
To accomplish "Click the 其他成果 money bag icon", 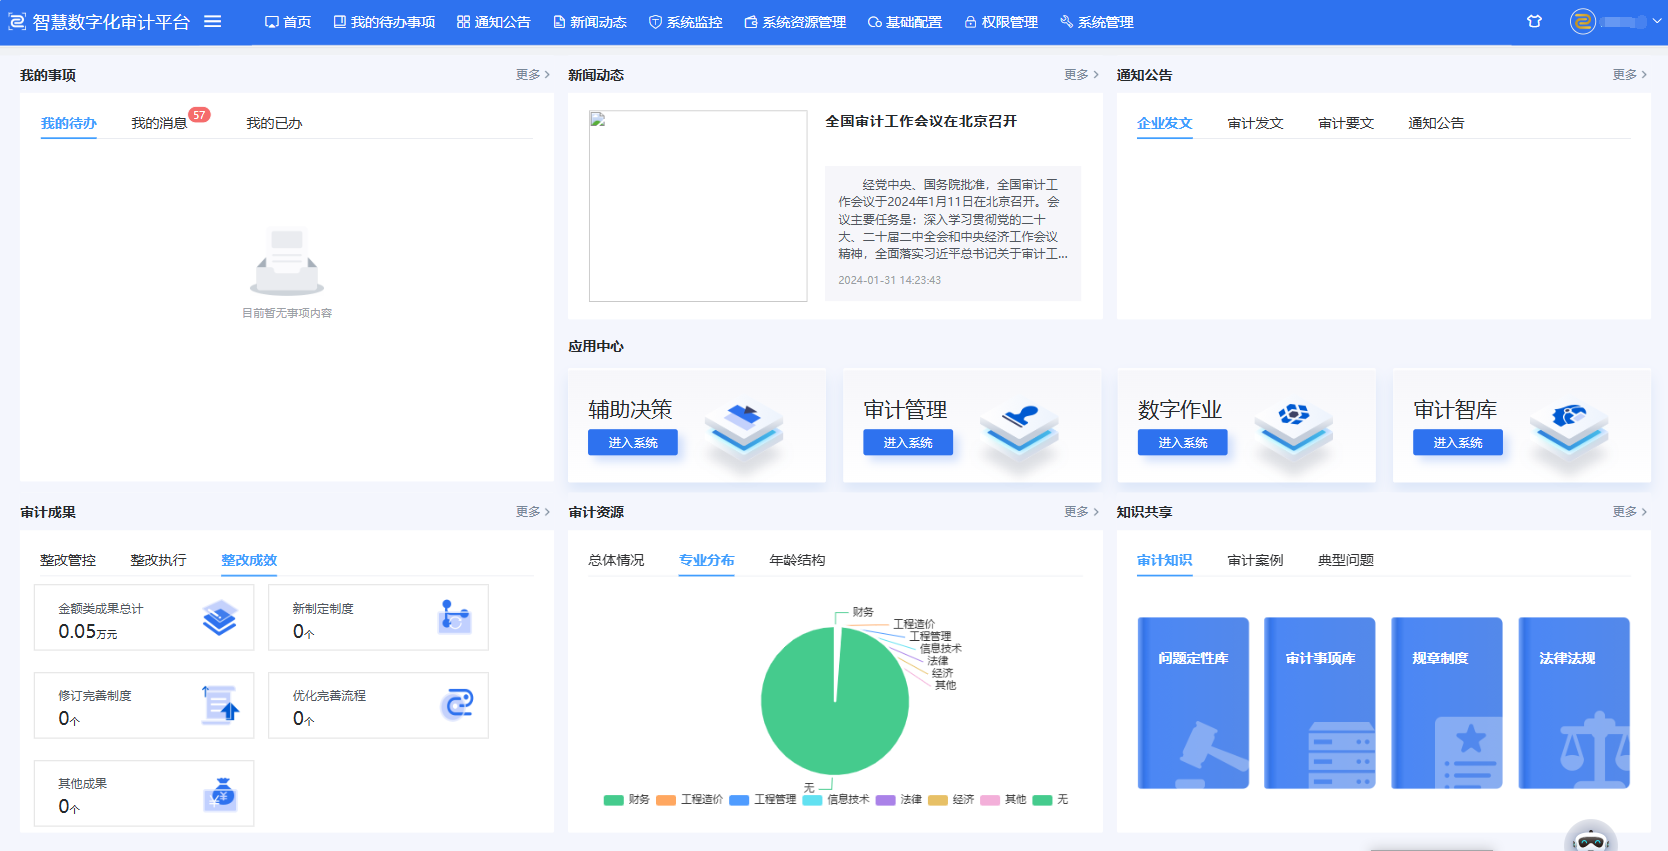I will click(x=221, y=794).
